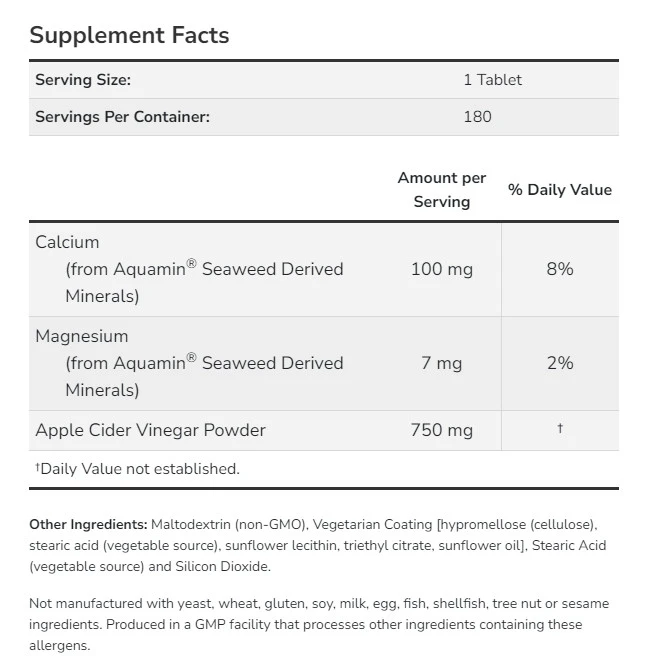Image resolution: width=645 pixels, height=669 pixels.
Task: Select the Servings Per Container label
Action: pos(122,117)
